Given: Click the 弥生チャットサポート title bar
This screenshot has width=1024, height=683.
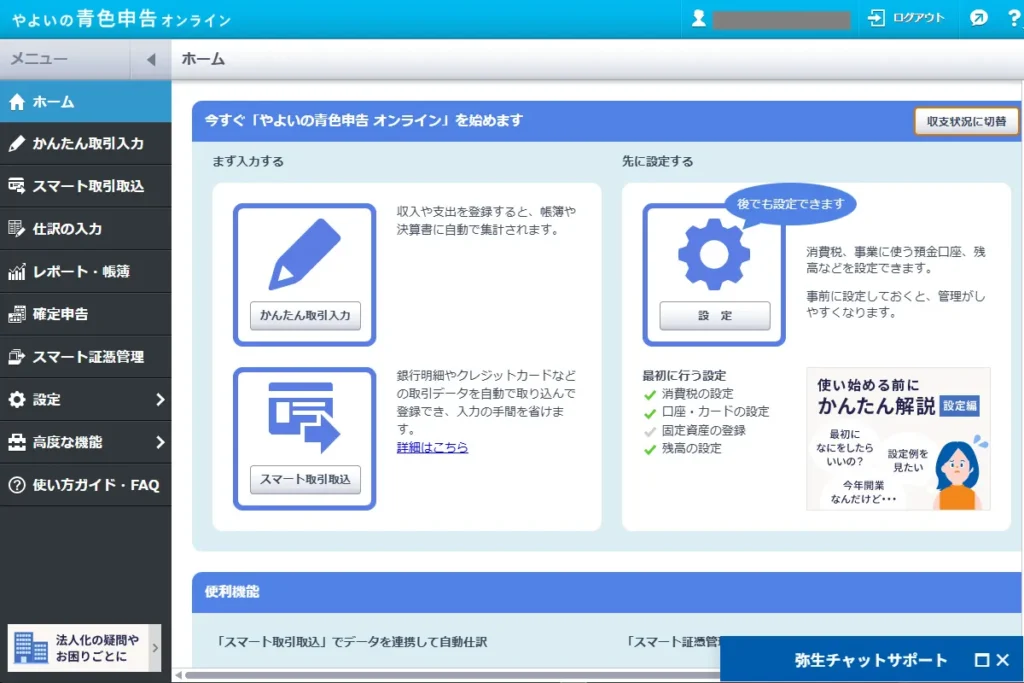Looking at the screenshot, I should coord(871,660).
